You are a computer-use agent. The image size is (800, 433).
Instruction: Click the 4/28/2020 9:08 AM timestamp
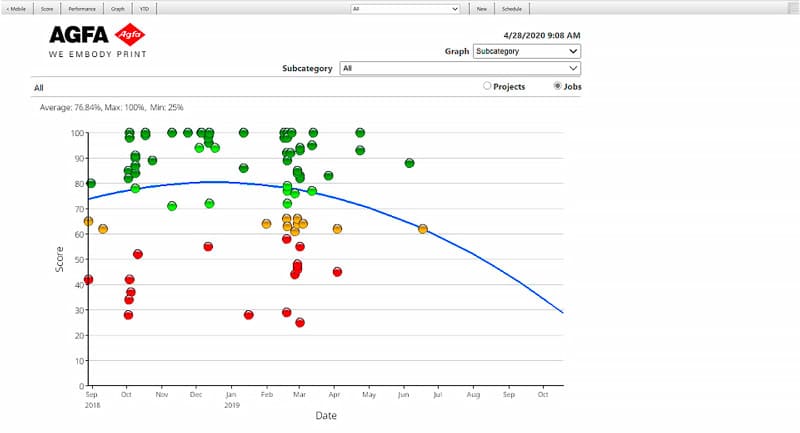click(542, 35)
